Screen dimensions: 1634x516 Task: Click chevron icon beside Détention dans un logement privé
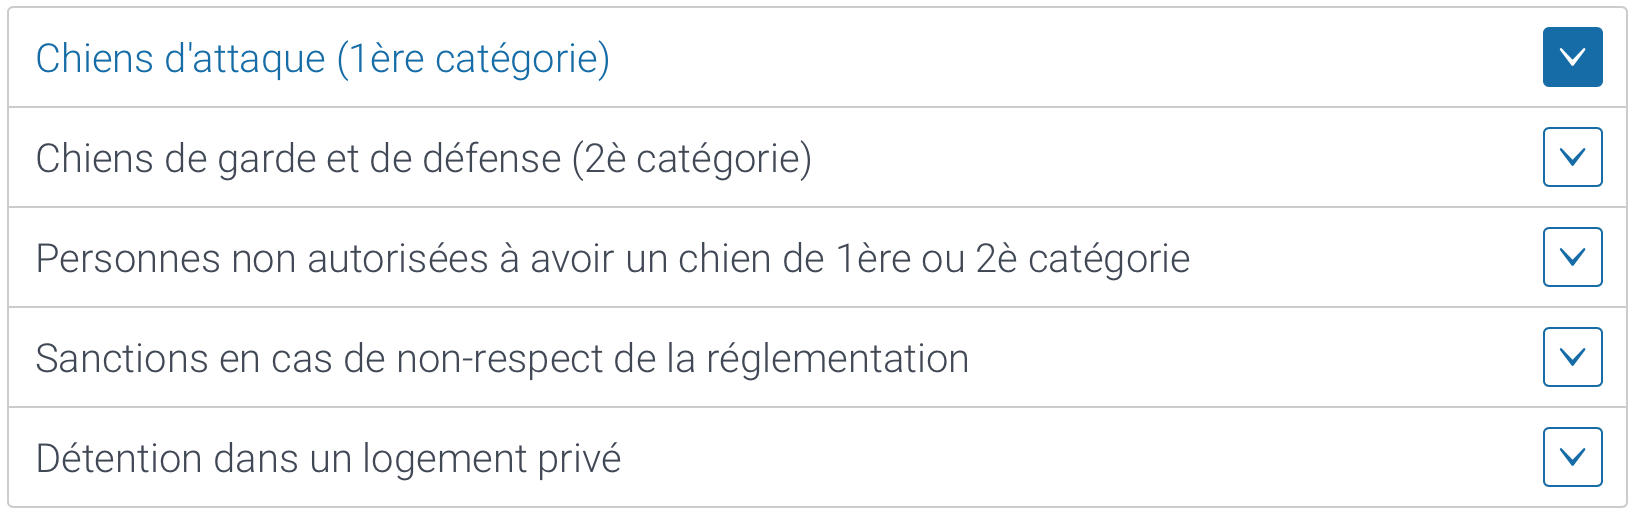coord(1572,457)
